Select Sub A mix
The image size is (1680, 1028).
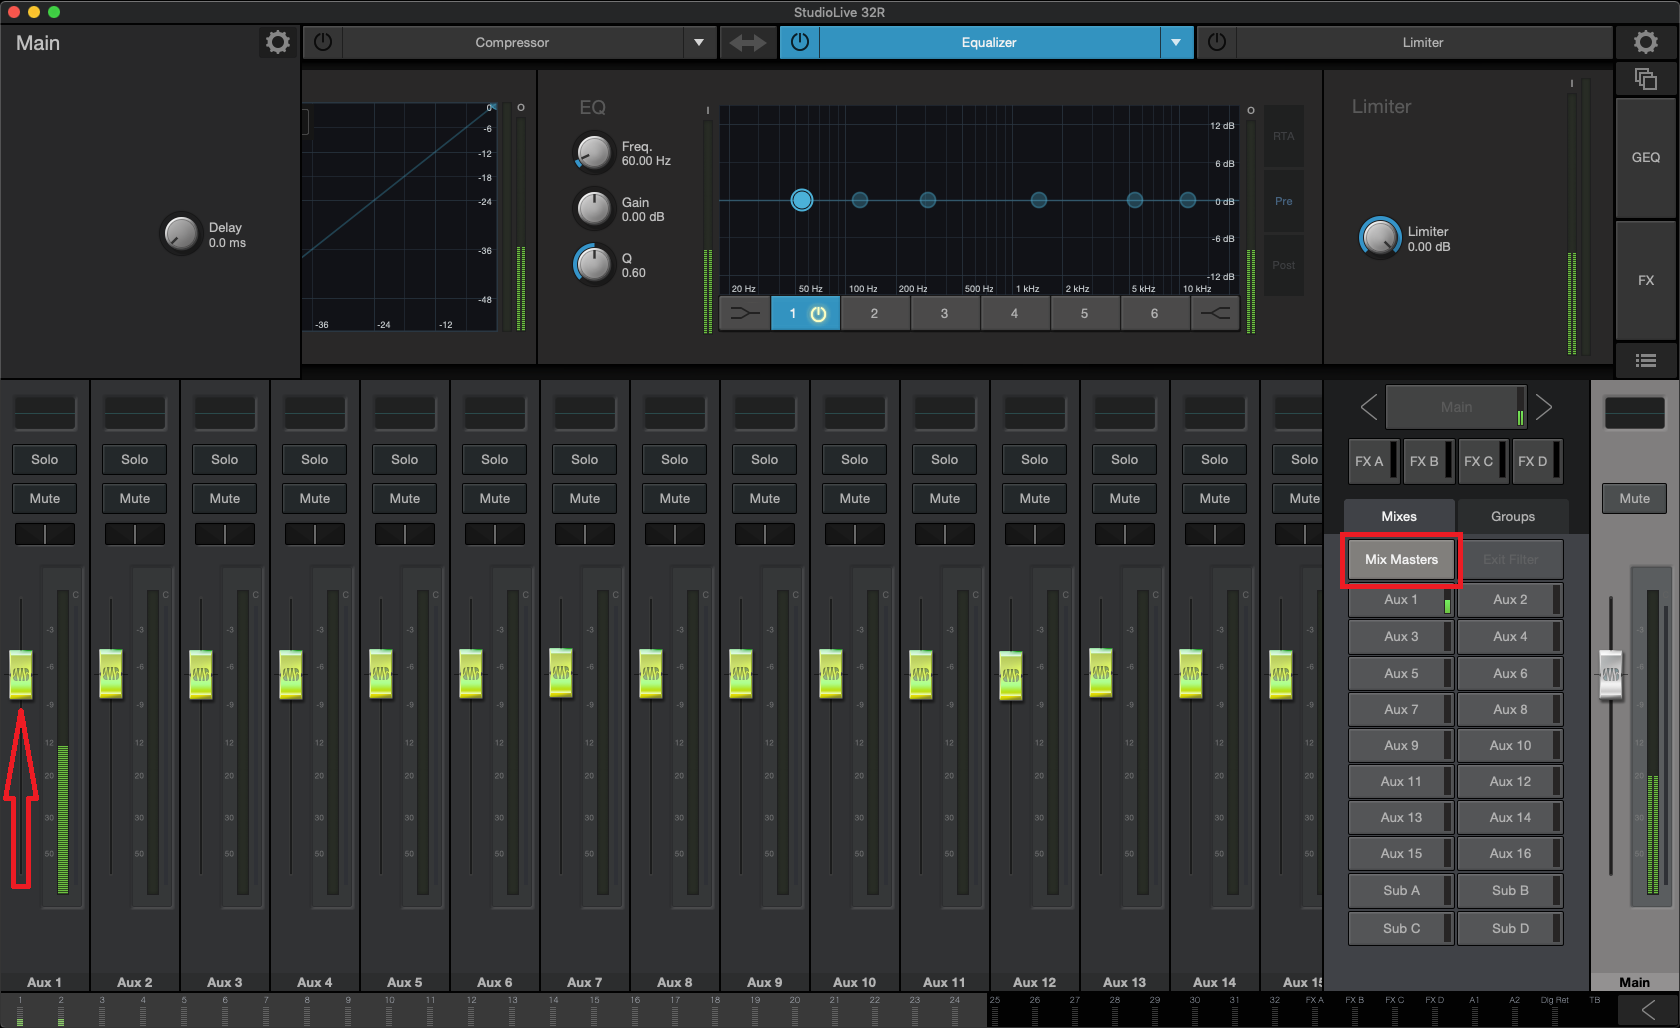[1401, 890]
